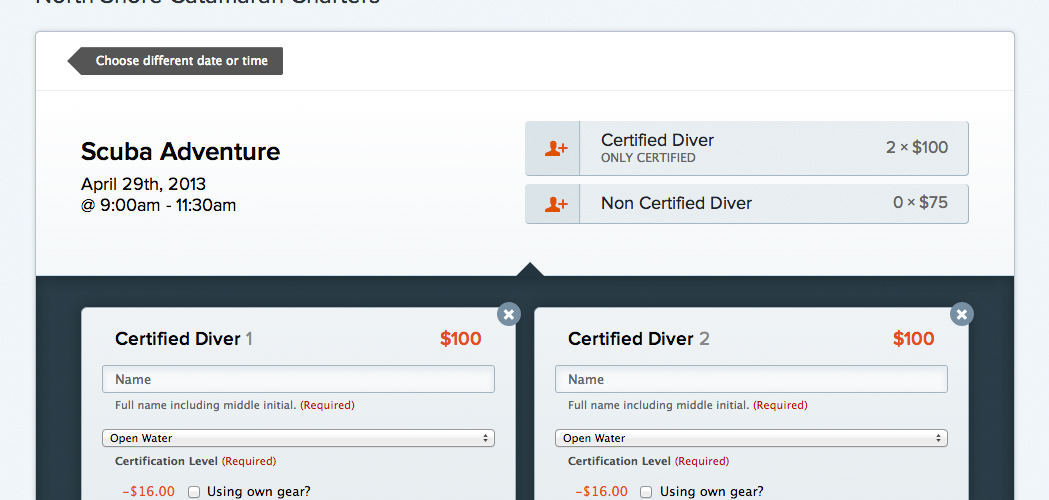Click the -$16.00 discount for Diver 2
The image size is (1049, 500).
601,492
